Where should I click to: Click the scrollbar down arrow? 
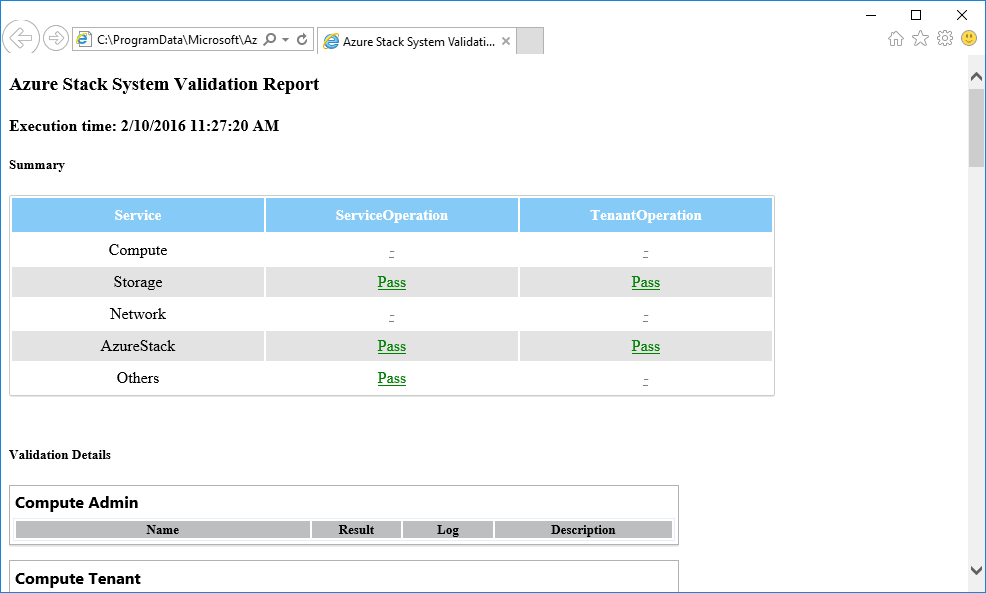click(x=977, y=570)
